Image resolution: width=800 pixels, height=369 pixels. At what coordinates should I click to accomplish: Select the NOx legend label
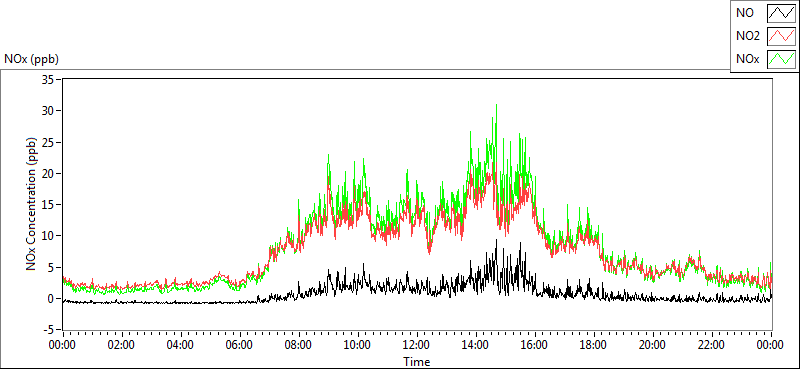tap(748, 60)
